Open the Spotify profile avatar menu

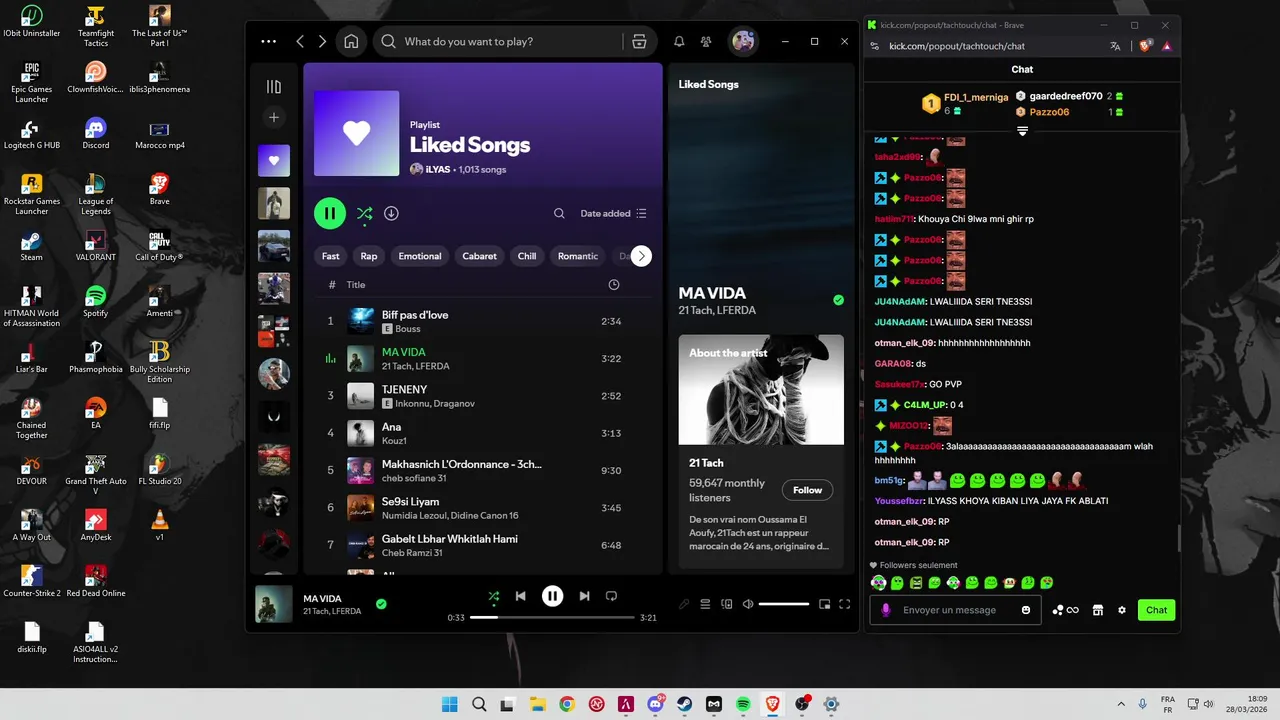743,41
